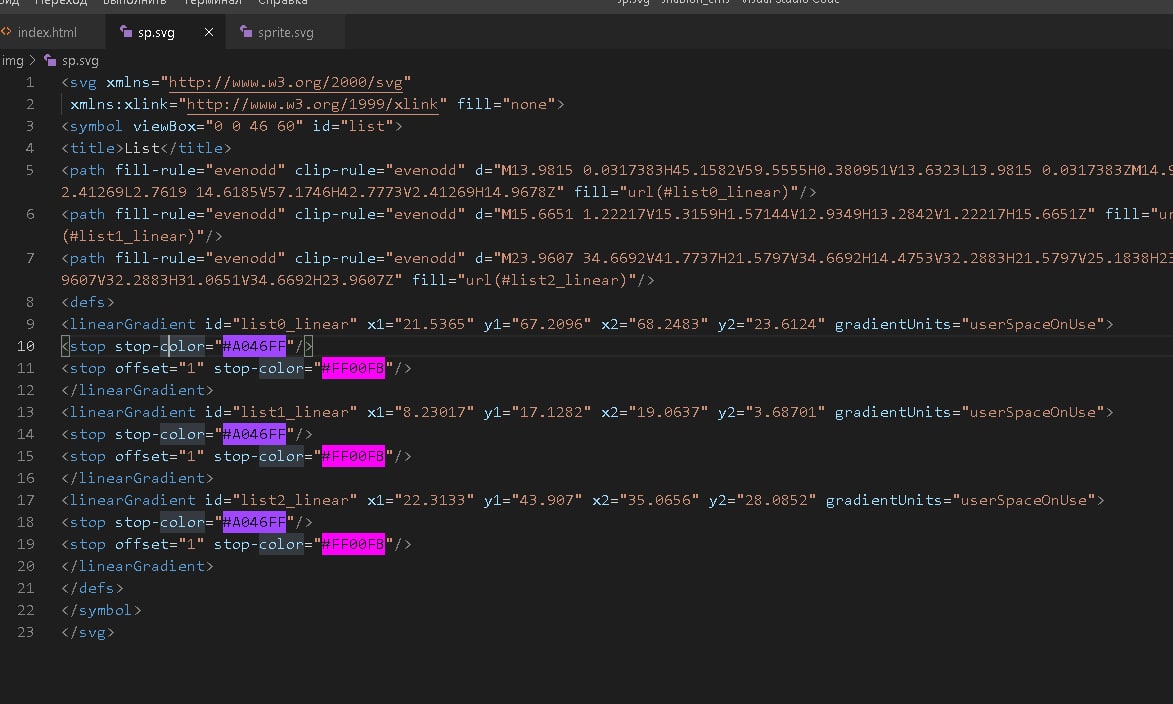Click the #FF00FB color on line 19
This screenshot has width=1173, height=704.
click(353, 544)
